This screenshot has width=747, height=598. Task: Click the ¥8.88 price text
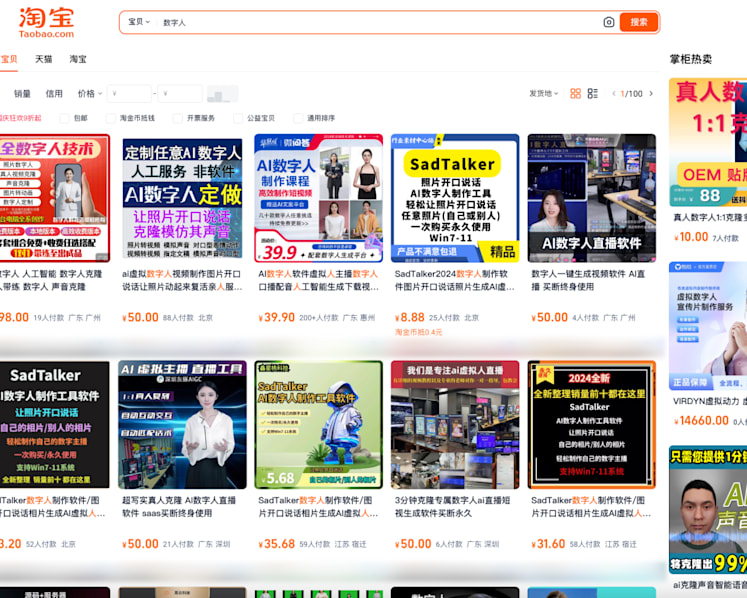tap(409, 317)
